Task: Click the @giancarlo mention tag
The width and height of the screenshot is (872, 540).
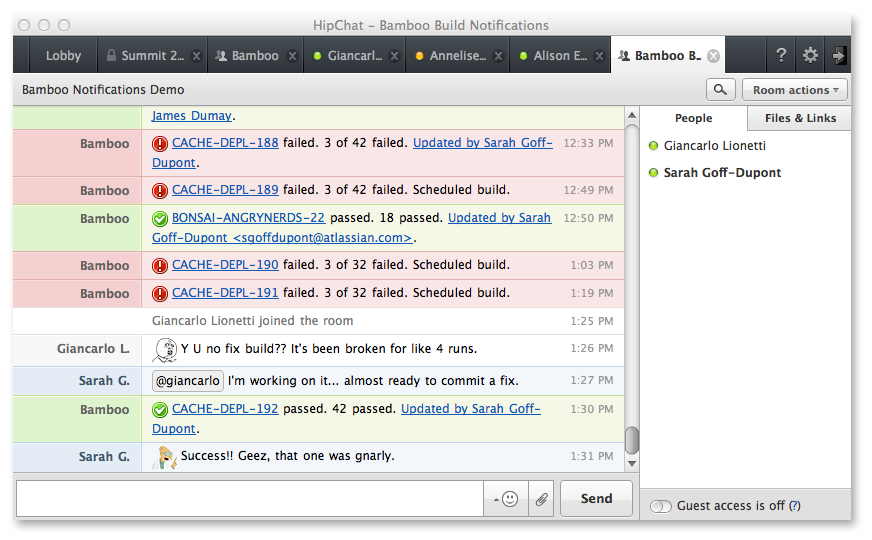Action: pyautogui.click(x=188, y=381)
